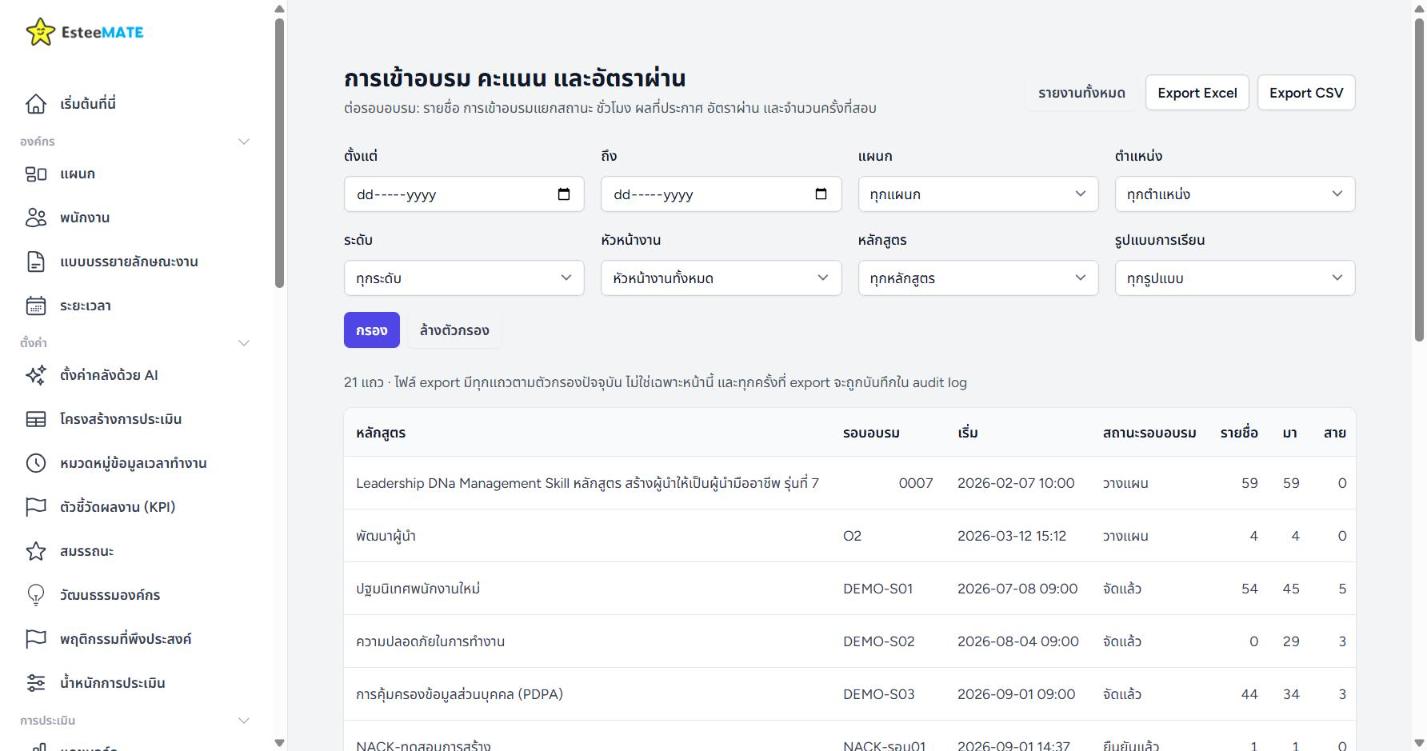
Task: Open the ระดับ dropdown ทุกระดับ
Action: tap(464, 278)
